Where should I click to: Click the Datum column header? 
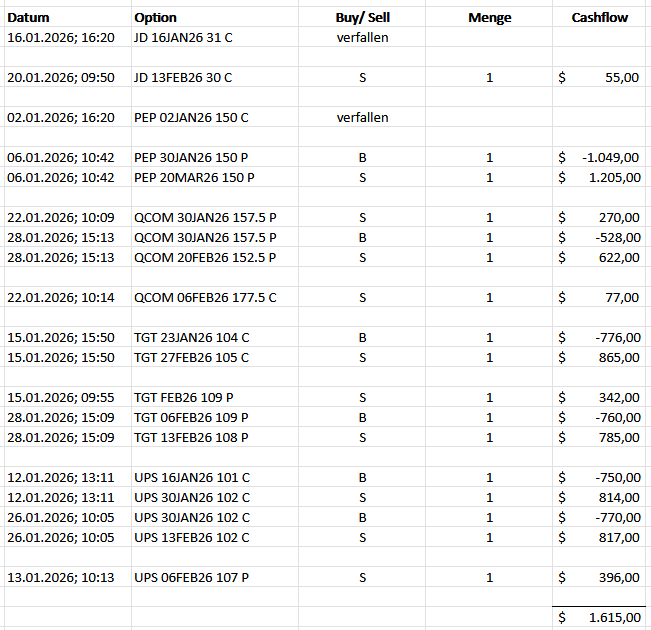(x=28, y=18)
